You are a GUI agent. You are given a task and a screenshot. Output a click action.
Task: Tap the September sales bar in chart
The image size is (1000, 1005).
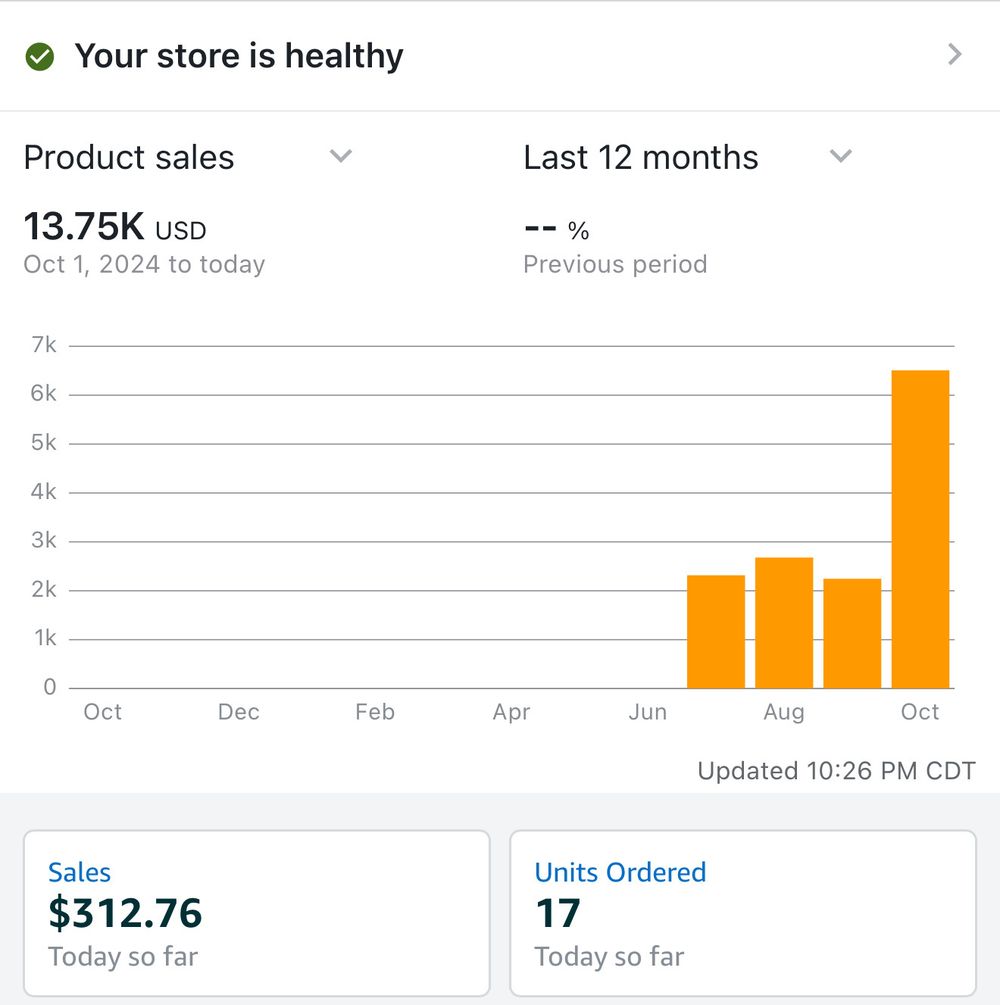point(852,633)
